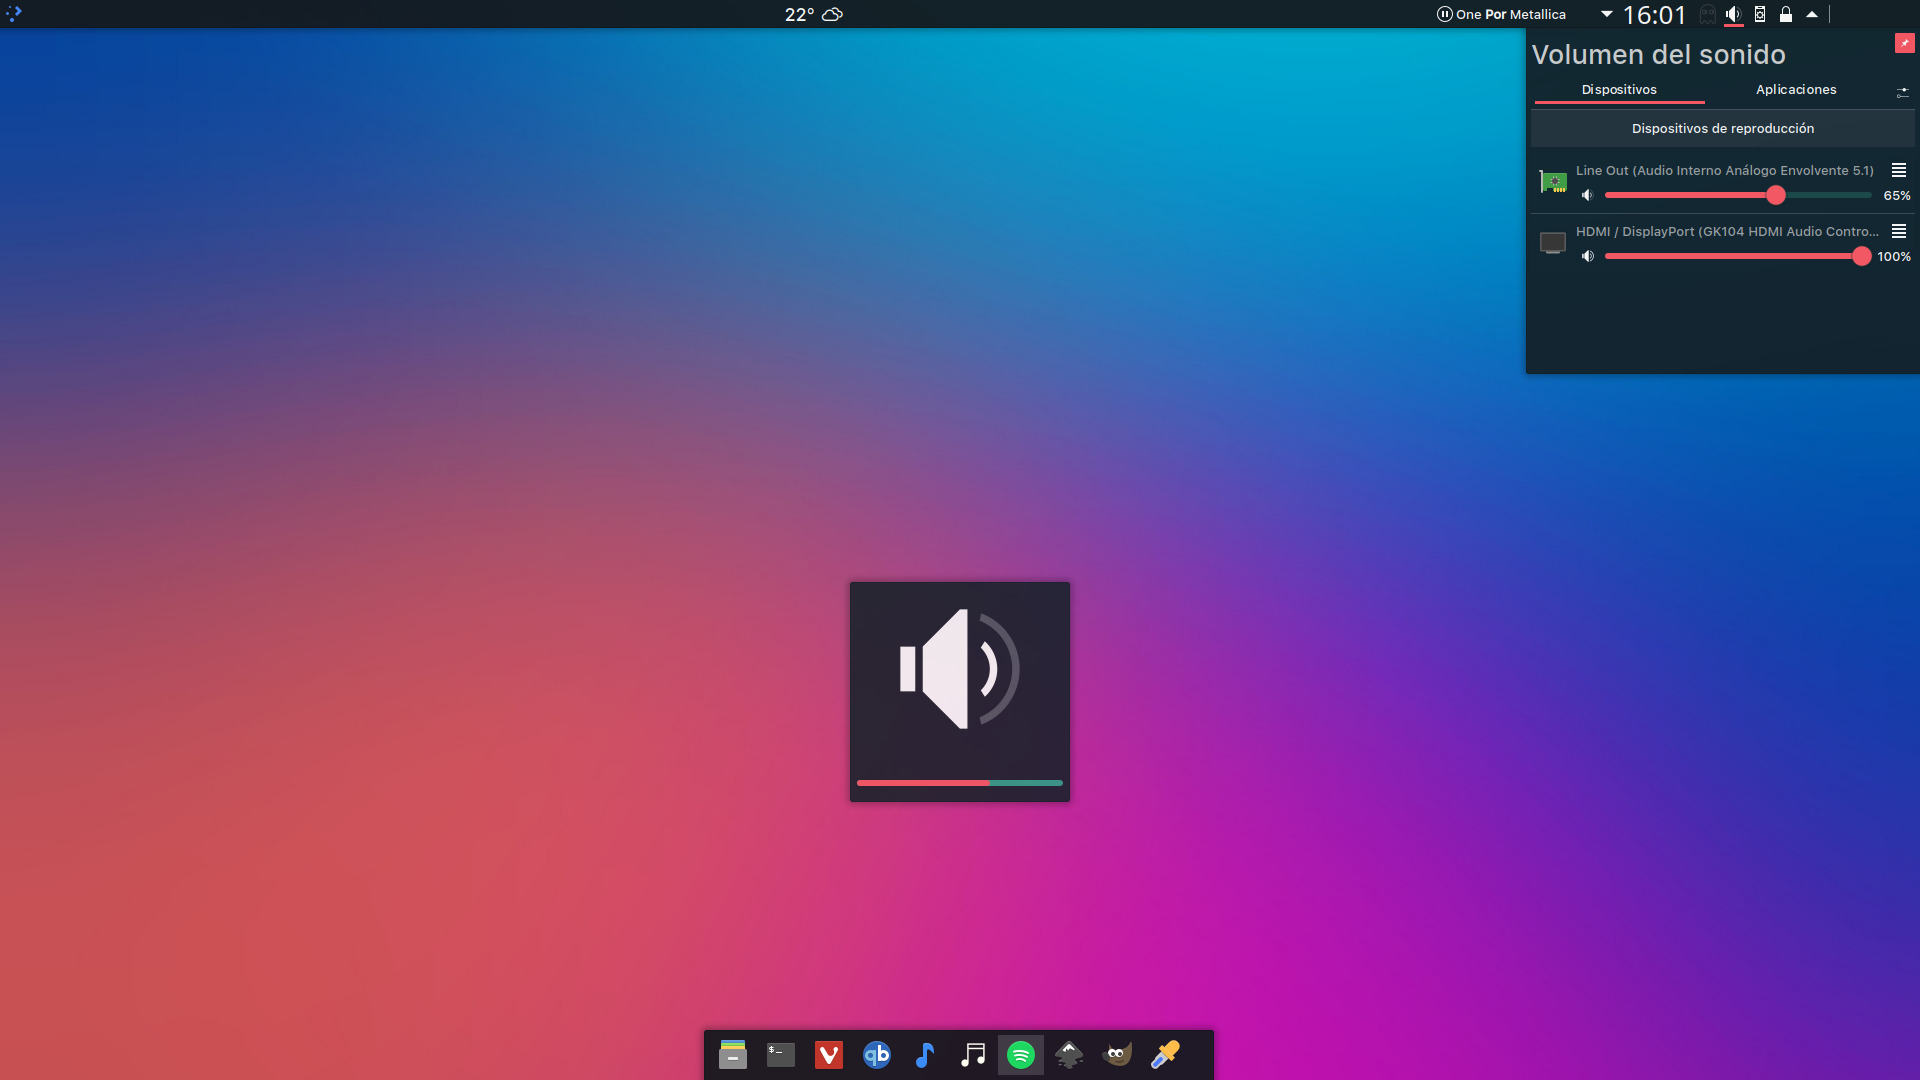Click the Line Out device name label
Image resolution: width=1920 pixels, height=1080 pixels.
click(1725, 170)
